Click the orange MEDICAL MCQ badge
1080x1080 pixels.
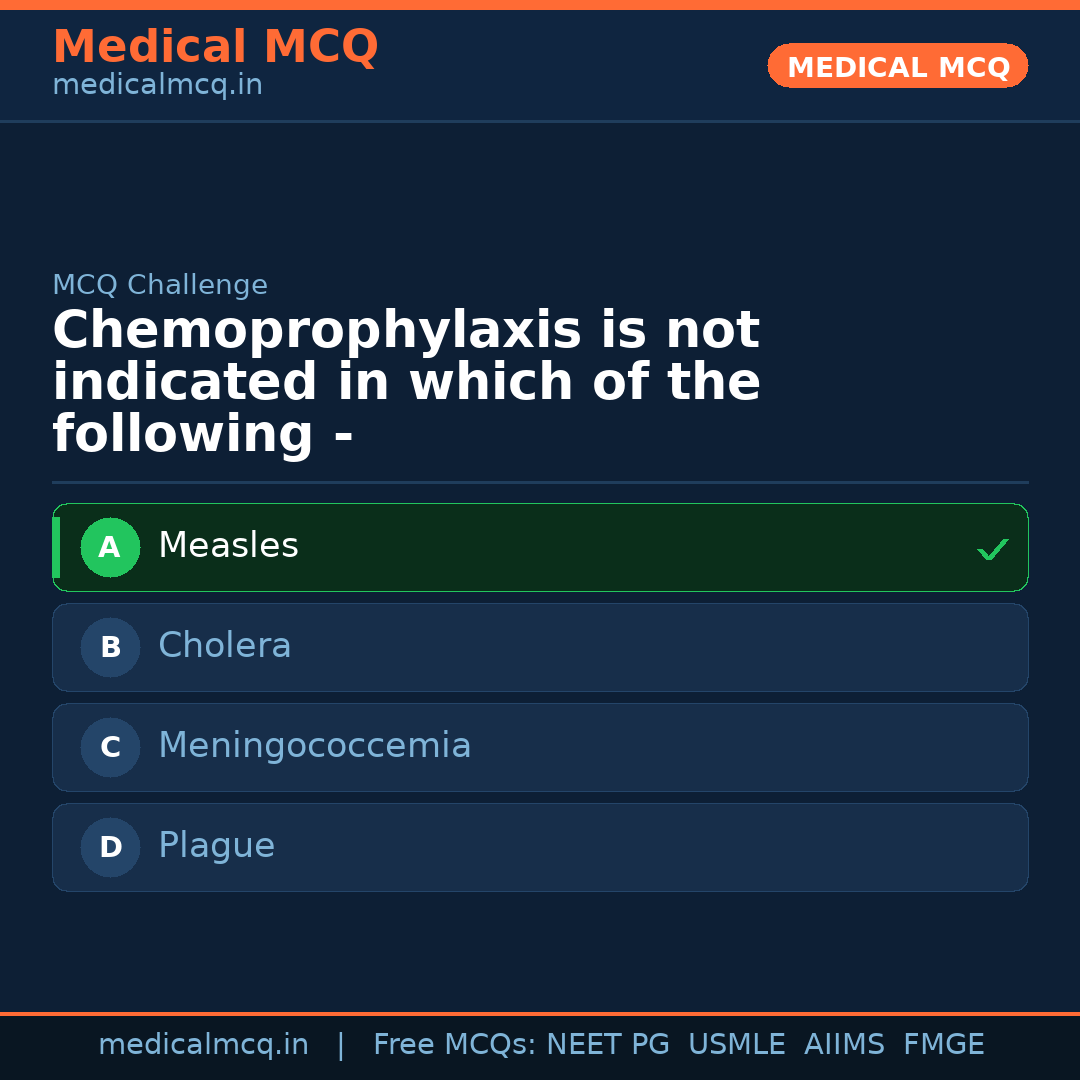(x=897, y=66)
